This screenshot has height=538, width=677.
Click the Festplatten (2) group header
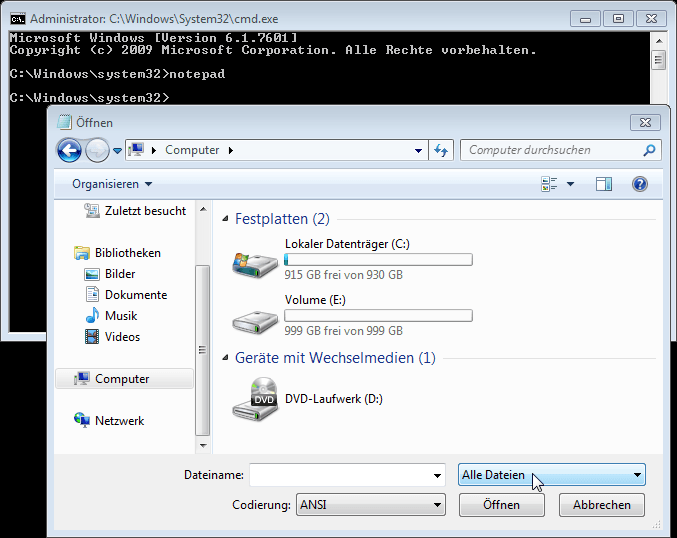(282, 219)
